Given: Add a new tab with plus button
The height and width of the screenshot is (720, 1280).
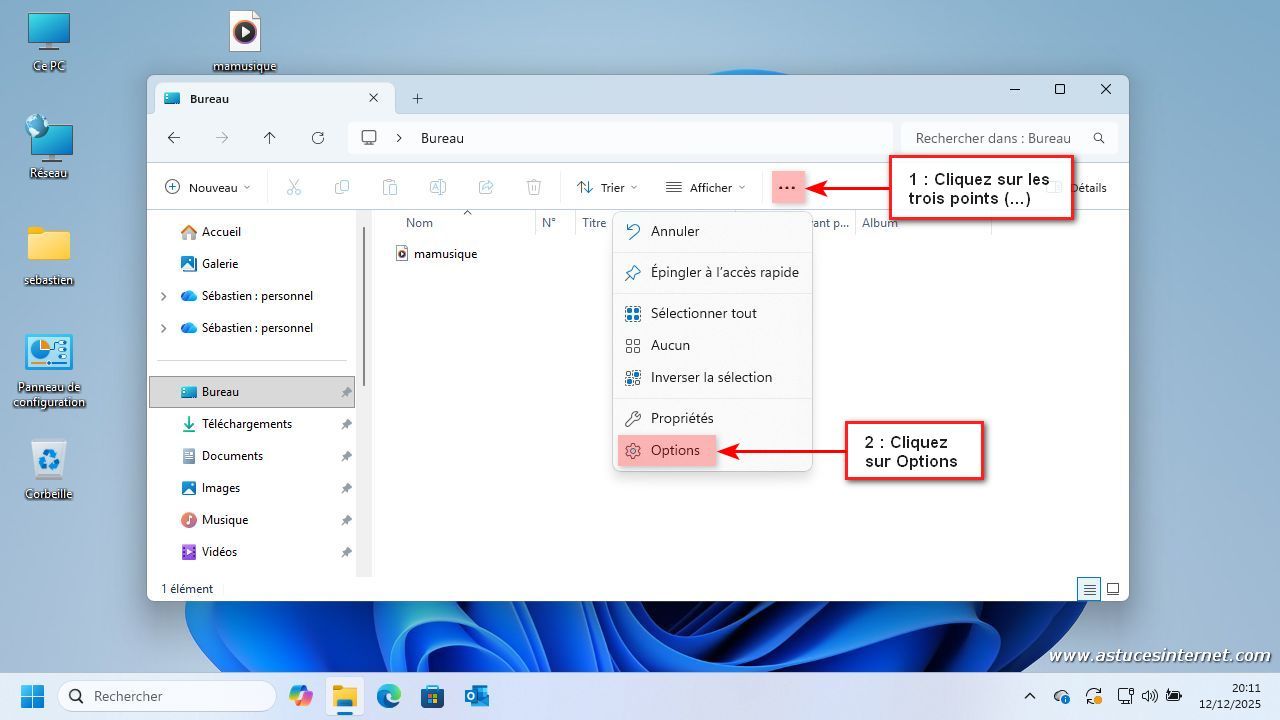Looking at the screenshot, I should [417, 98].
